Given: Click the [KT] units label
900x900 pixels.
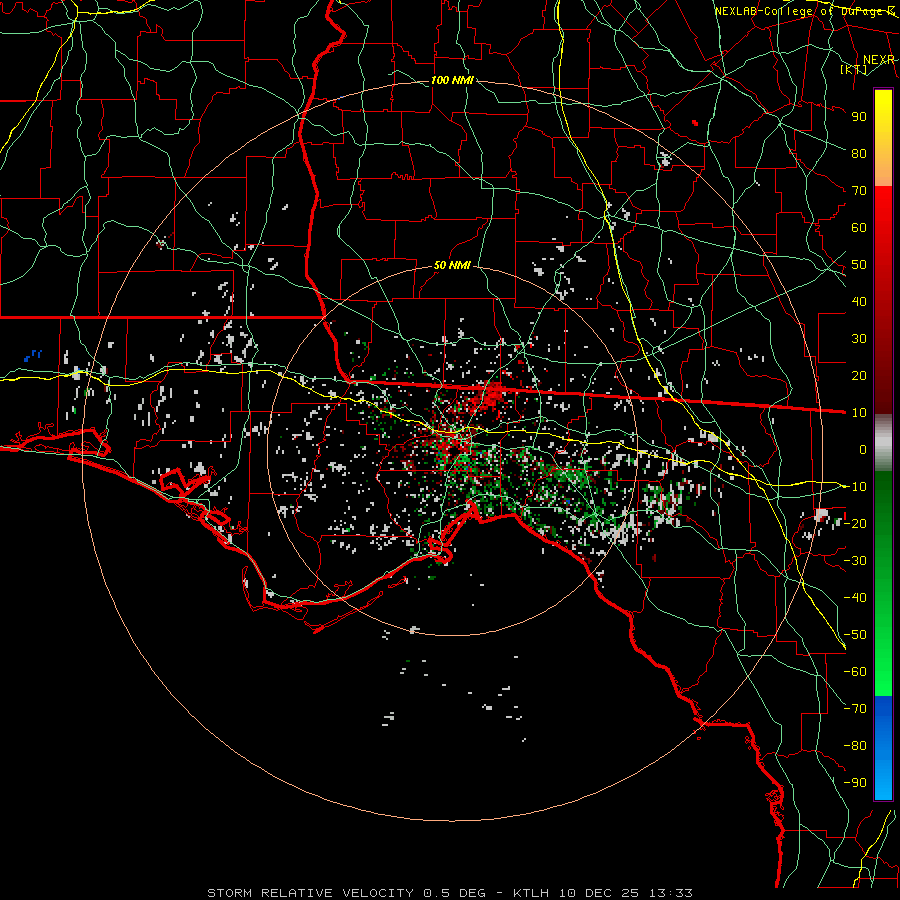Looking at the screenshot, I should [854, 69].
